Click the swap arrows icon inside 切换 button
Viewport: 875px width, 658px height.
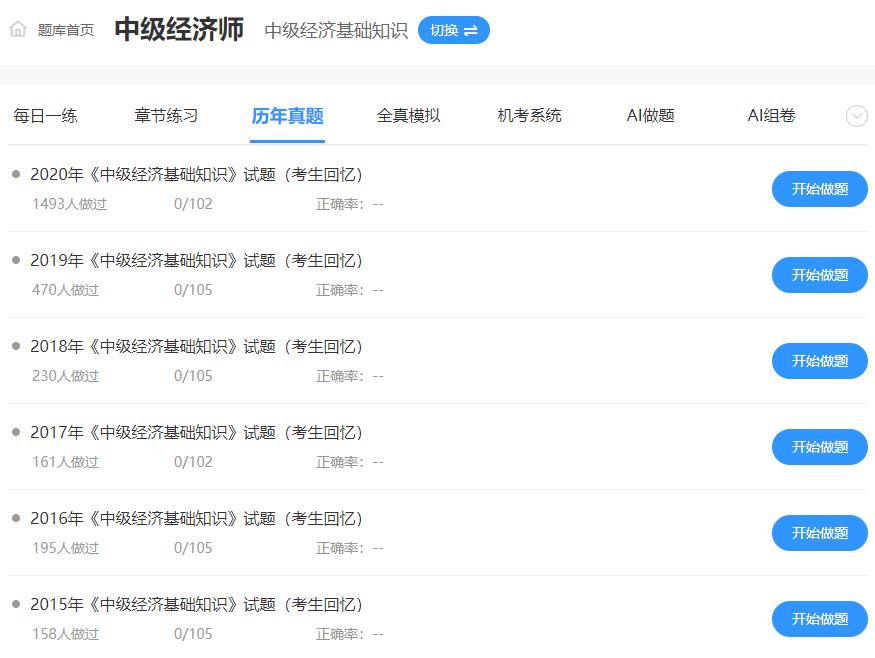470,30
